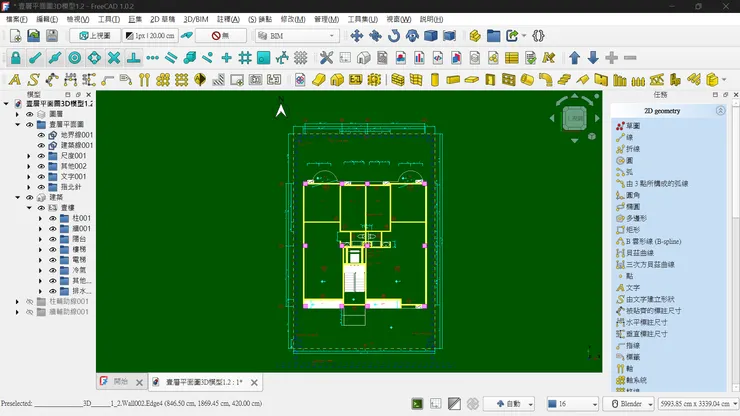Click the navigation cube in the viewport
The width and height of the screenshot is (740, 416).
tap(575, 119)
